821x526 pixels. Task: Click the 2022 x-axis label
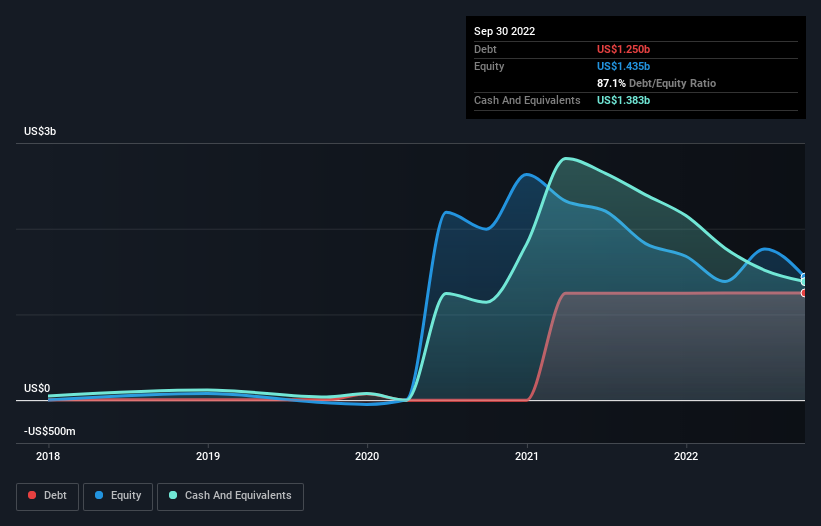coord(686,456)
